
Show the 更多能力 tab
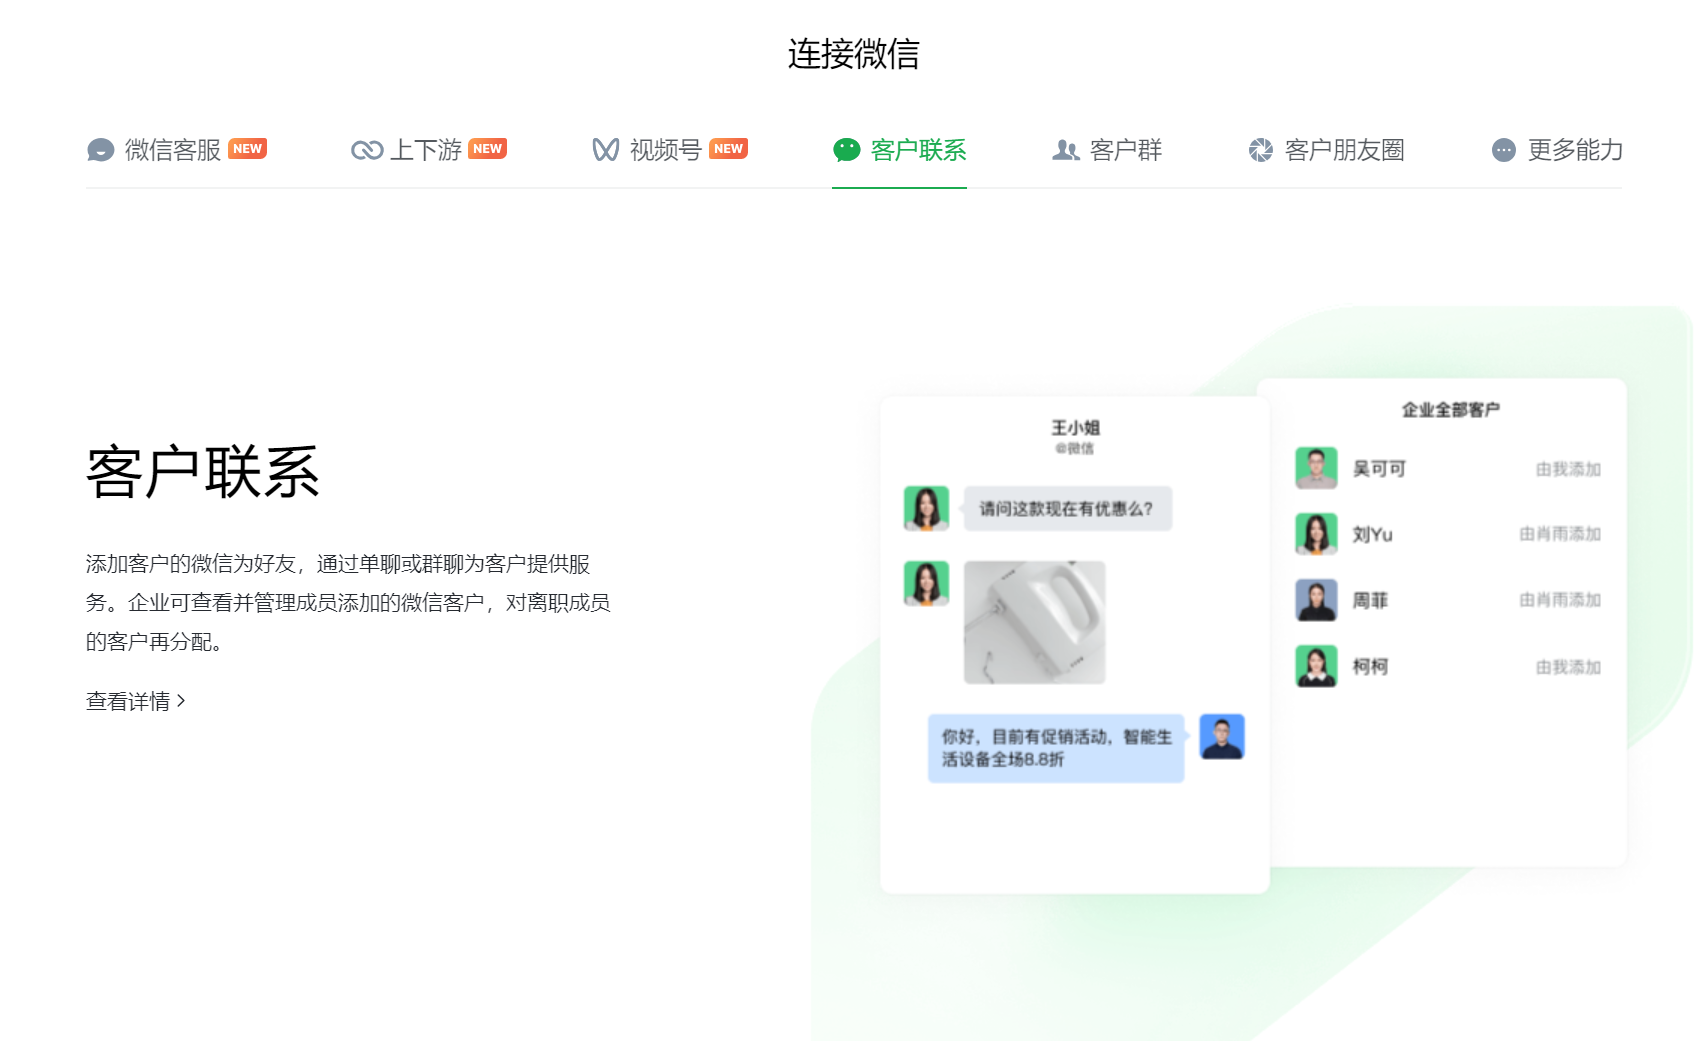coord(1557,150)
